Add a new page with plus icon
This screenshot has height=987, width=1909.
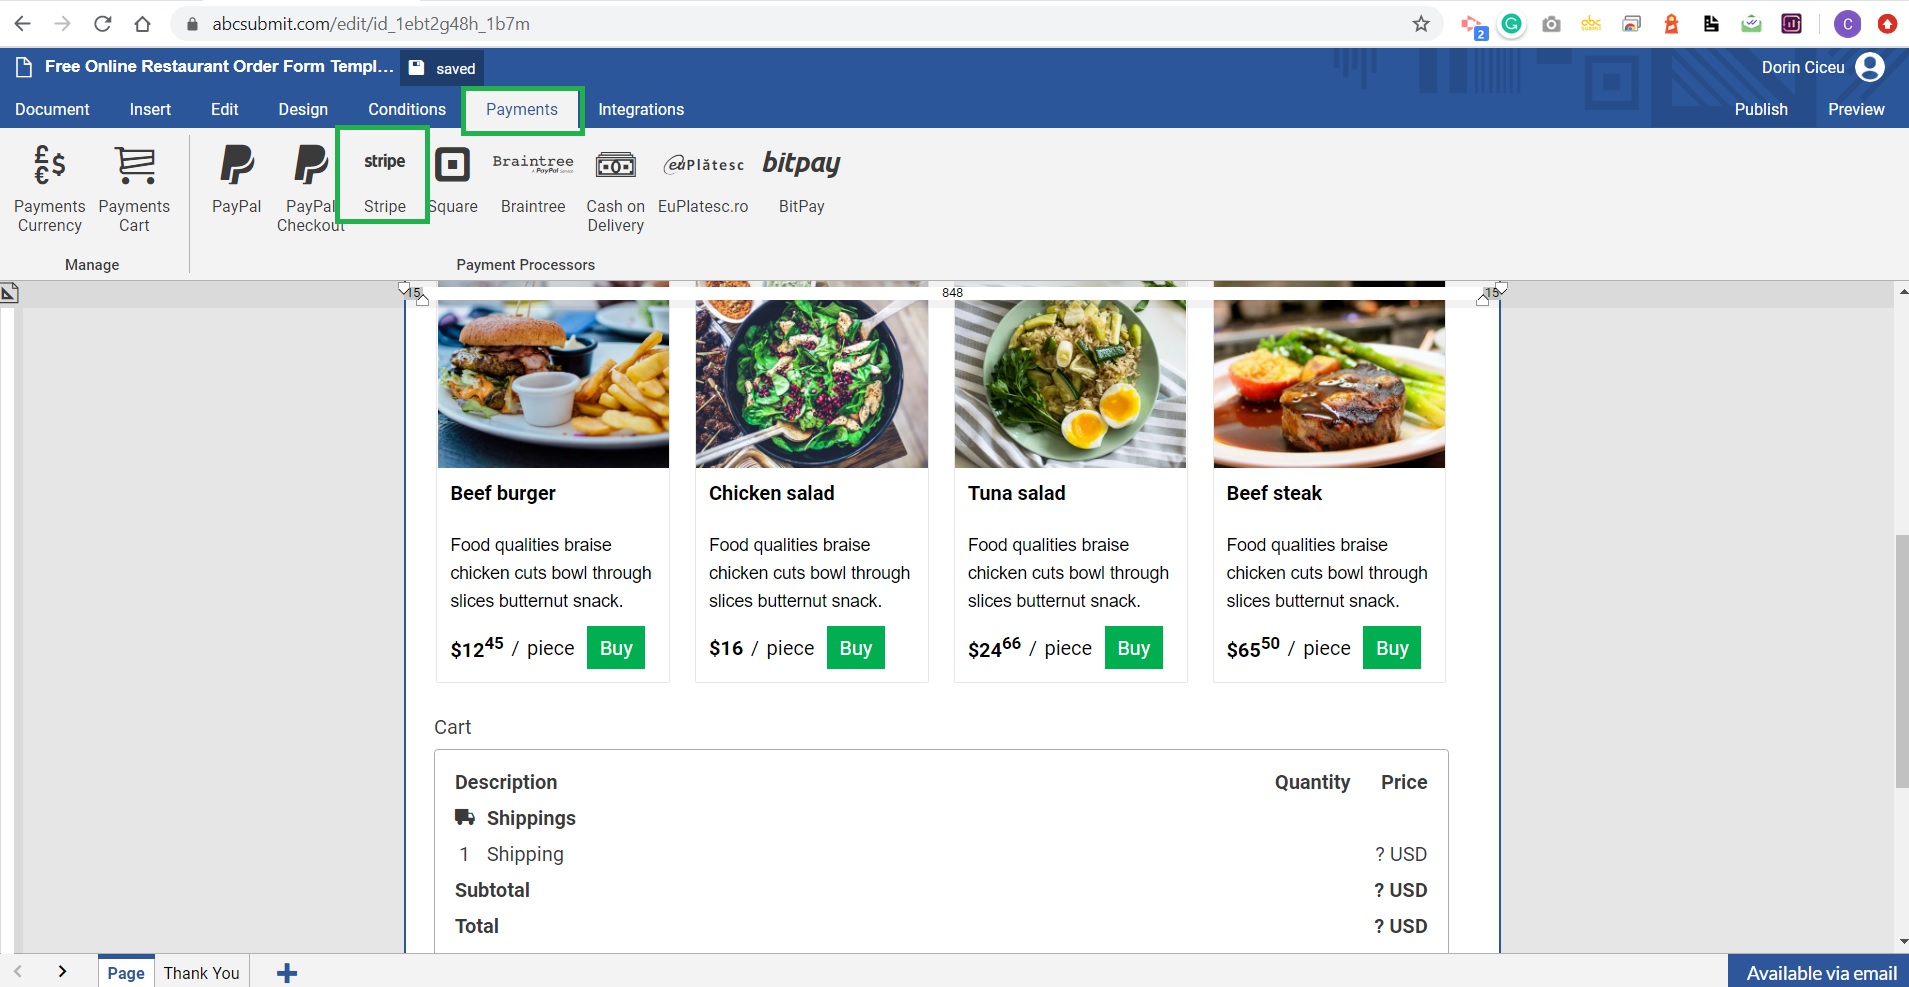point(287,973)
